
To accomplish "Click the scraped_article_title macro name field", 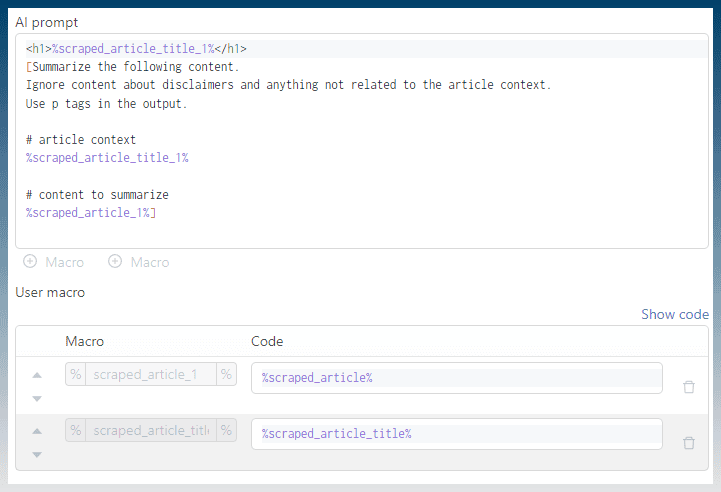I will (x=151, y=430).
